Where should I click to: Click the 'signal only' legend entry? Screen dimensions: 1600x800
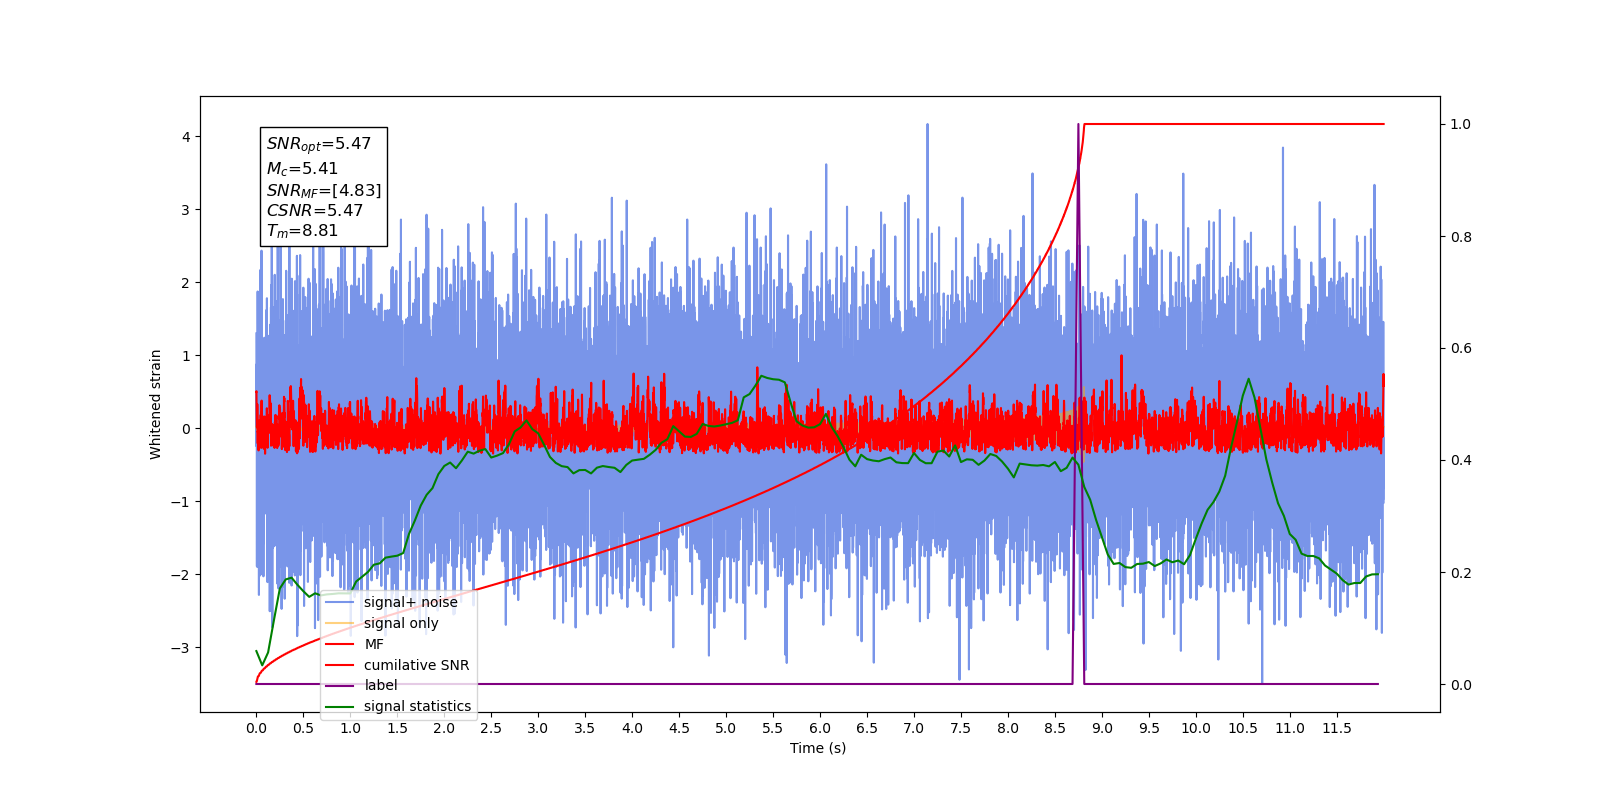pyautogui.click(x=383, y=623)
